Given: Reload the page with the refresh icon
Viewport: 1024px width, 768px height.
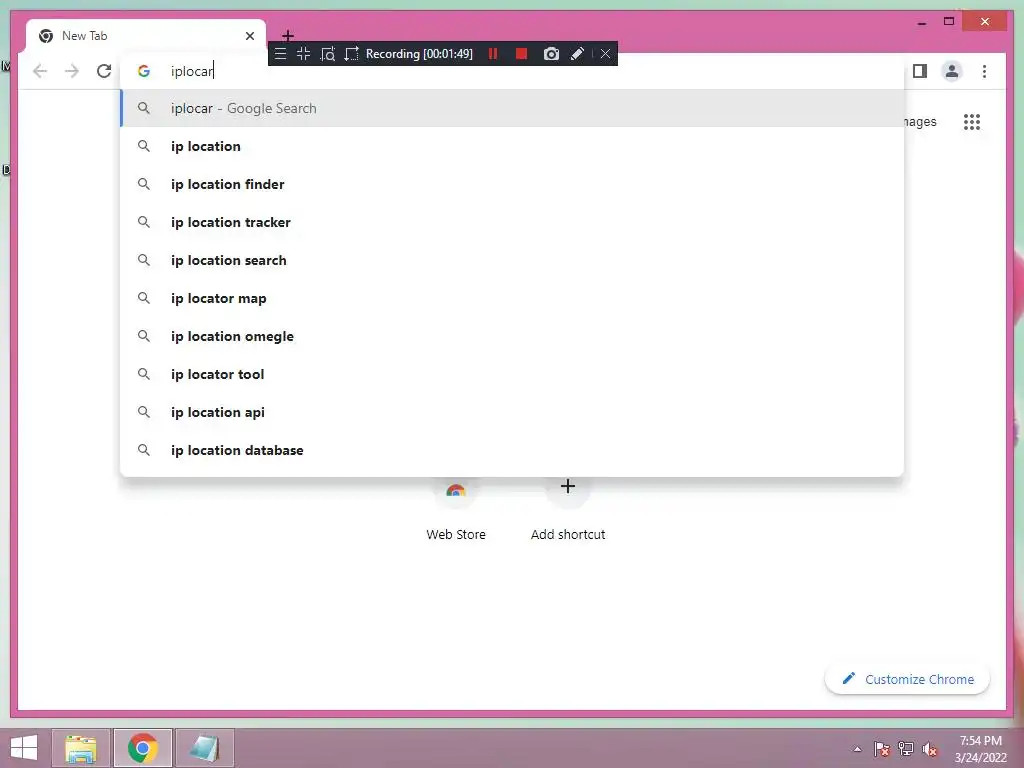Looking at the screenshot, I should pos(104,71).
